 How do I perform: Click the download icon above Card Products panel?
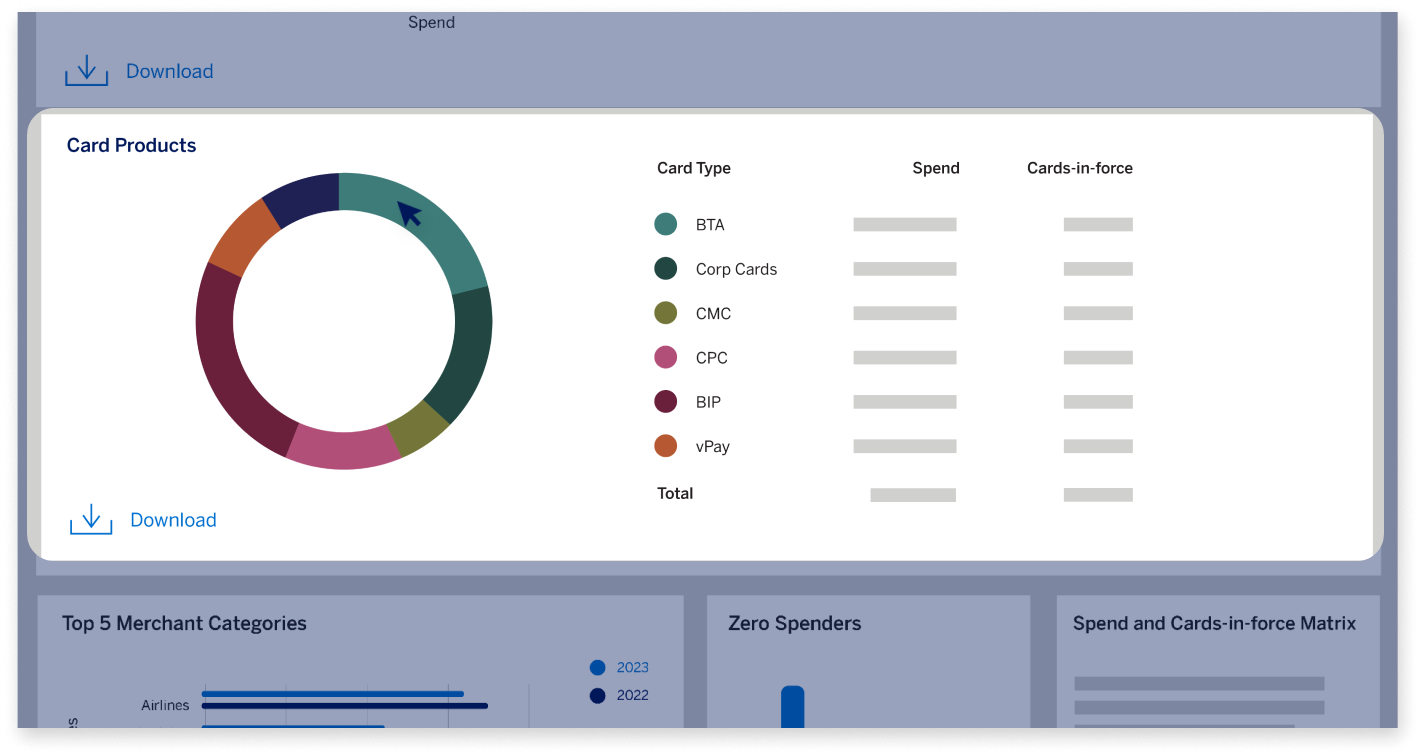tap(86, 70)
